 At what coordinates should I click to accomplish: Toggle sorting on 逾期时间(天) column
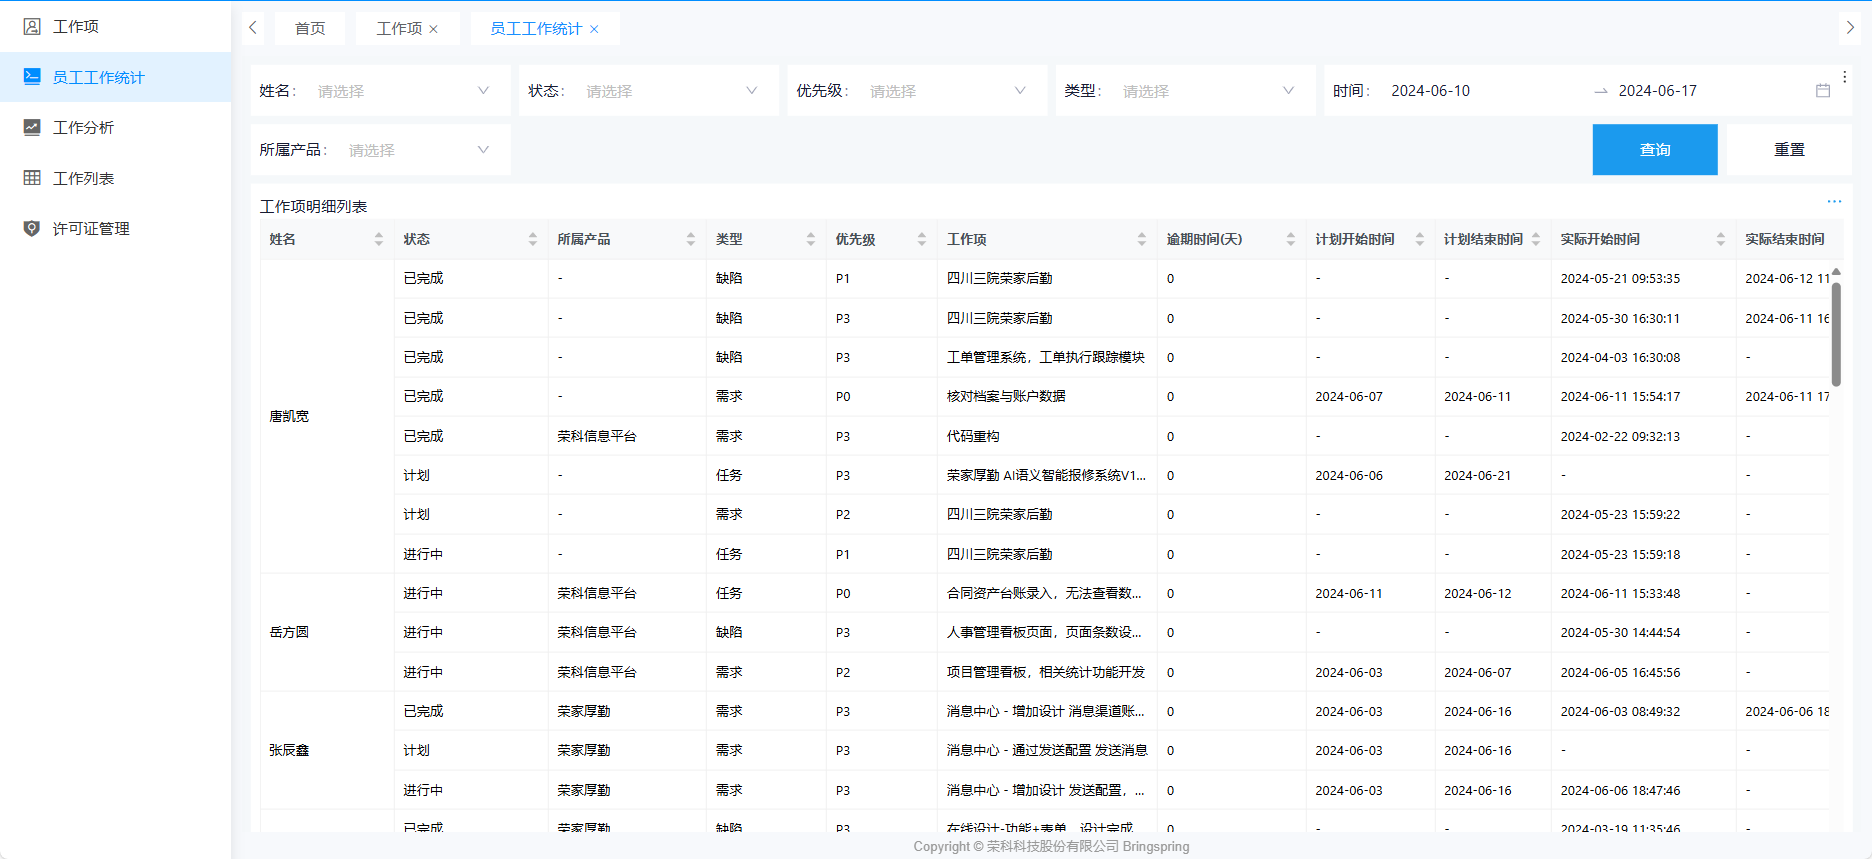click(x=1290, y=239)
